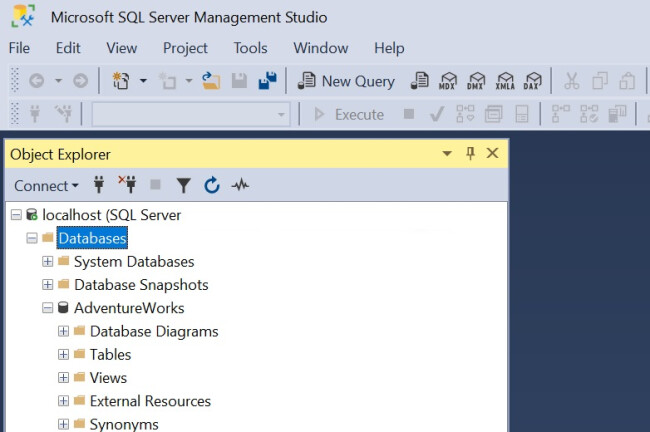Expand the Database Snapshots folder
The height and width of the screenshot is (432, 650).
pyautogui.click(x=48, y=284)
